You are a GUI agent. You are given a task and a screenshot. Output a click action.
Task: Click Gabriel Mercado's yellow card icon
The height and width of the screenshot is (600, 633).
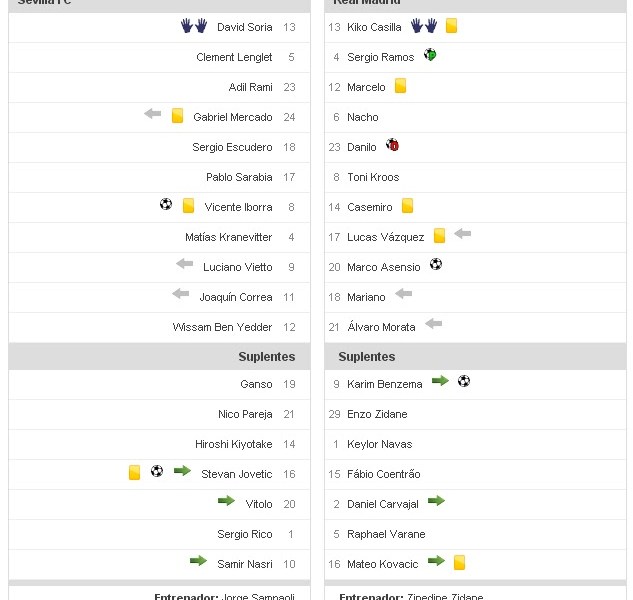tap(177, 116)
